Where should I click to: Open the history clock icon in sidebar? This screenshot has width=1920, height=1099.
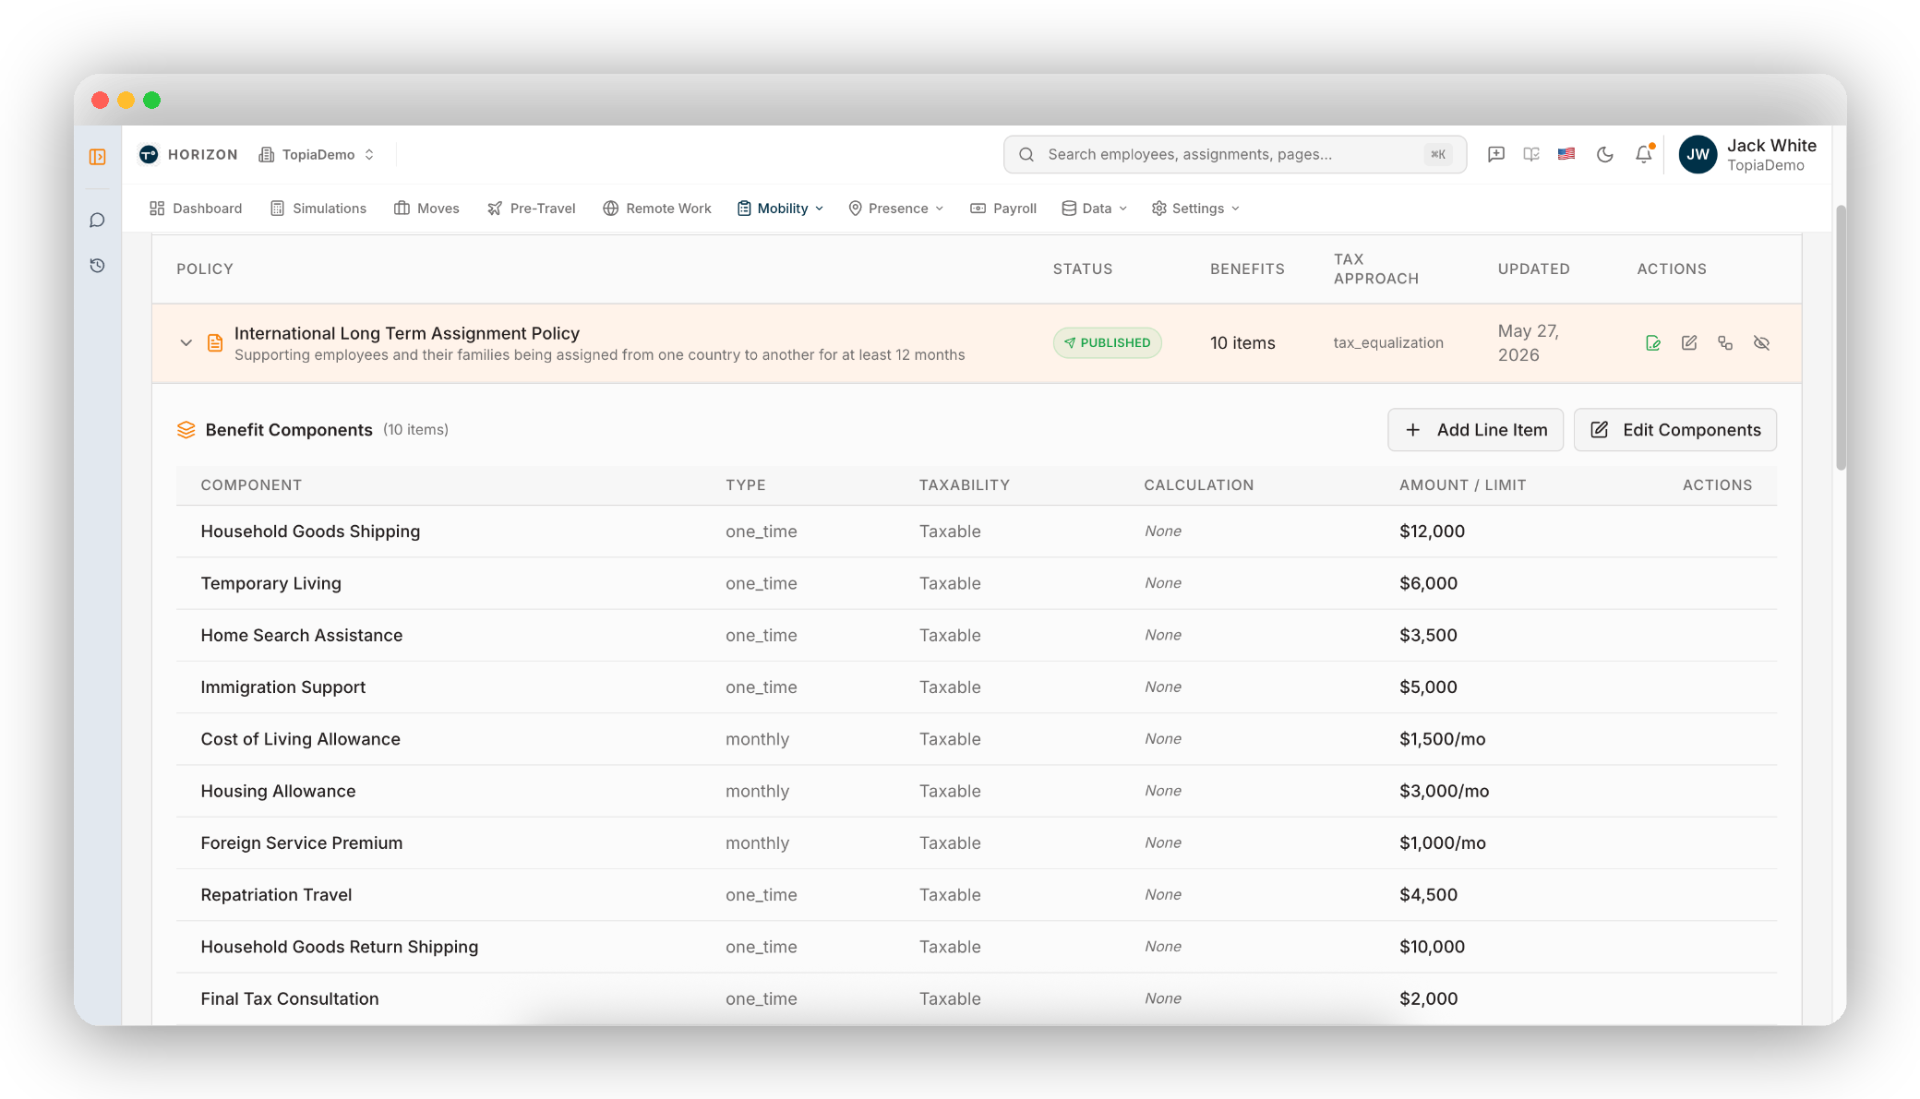(97, 265)
